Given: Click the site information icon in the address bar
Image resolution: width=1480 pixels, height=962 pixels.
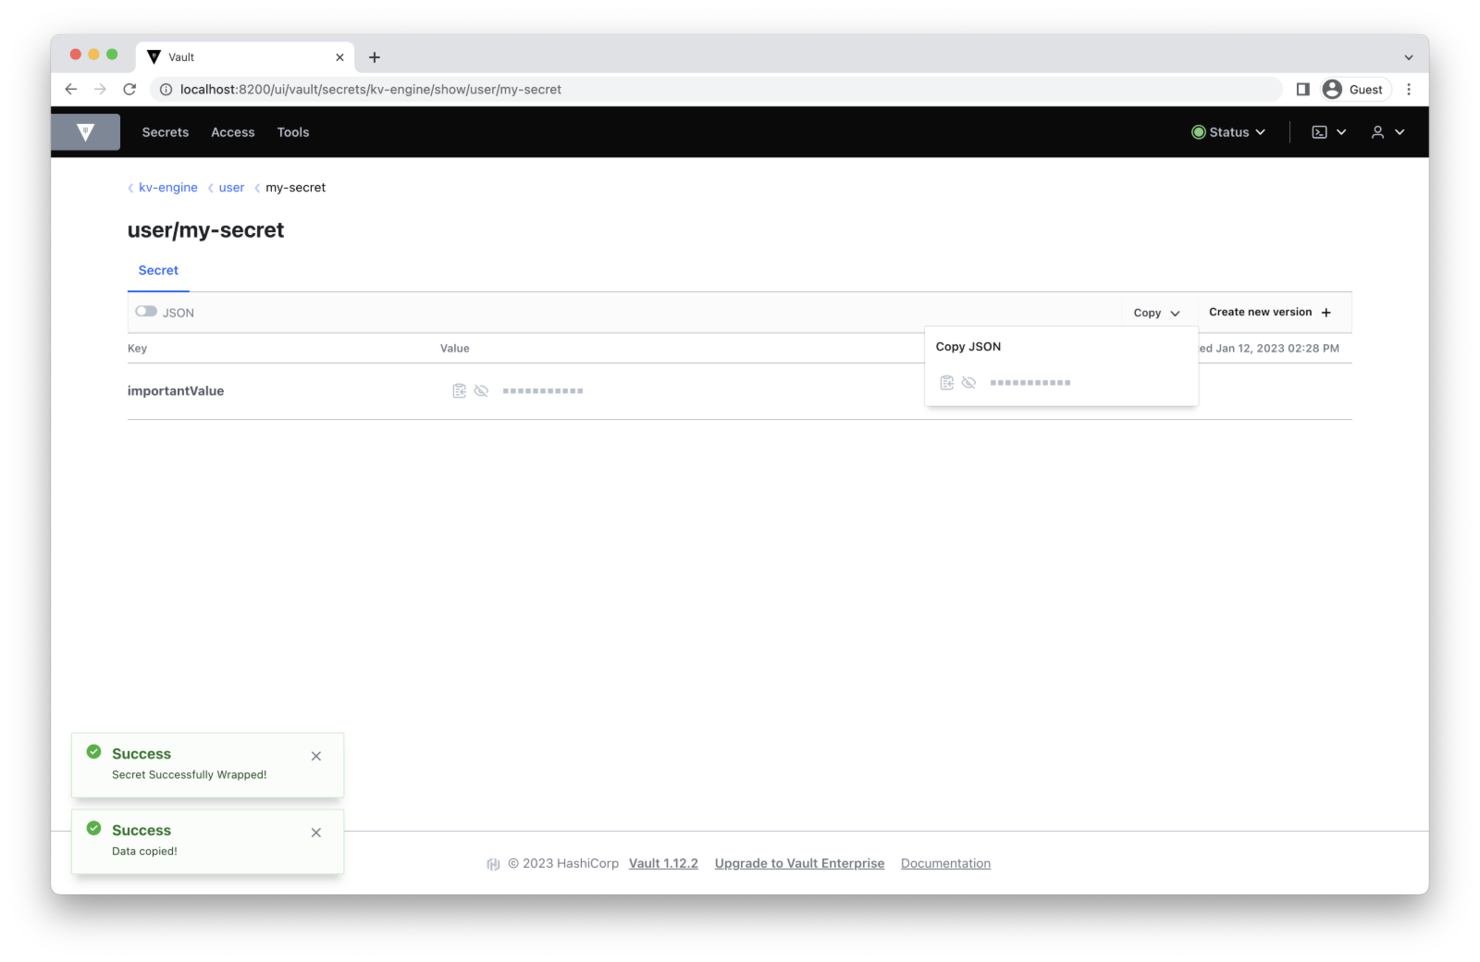Looking at the screenshot, I should [x=165, y=89].
